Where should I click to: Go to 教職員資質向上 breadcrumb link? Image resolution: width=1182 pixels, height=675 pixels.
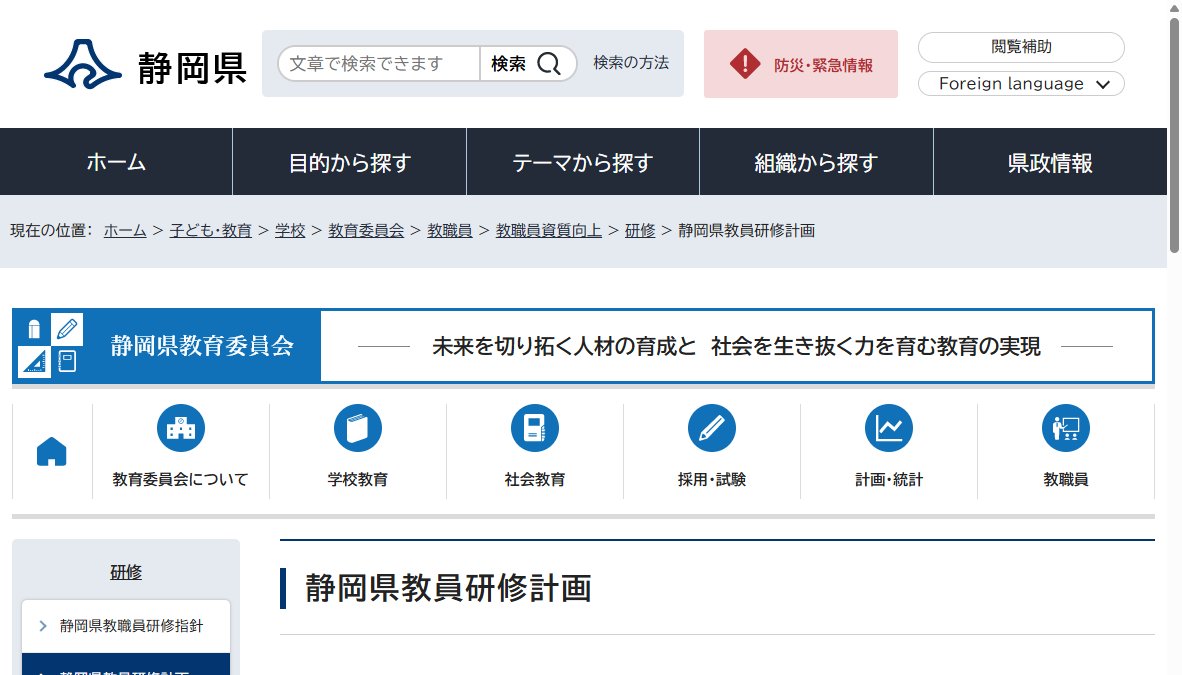pos(549,231)
